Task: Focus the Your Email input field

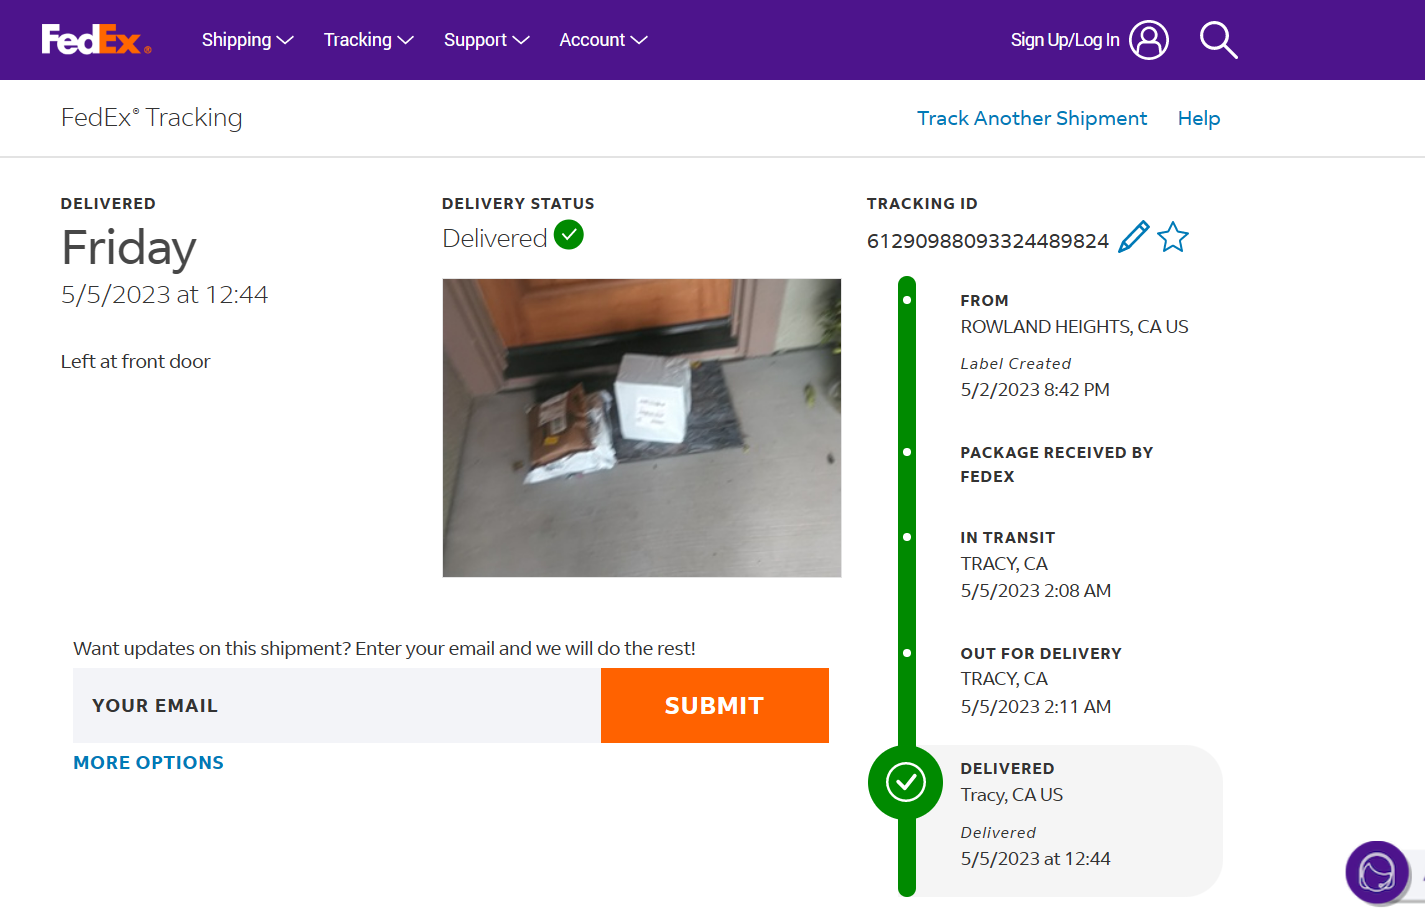Action: pyautogui.click(x=337, y=705)
